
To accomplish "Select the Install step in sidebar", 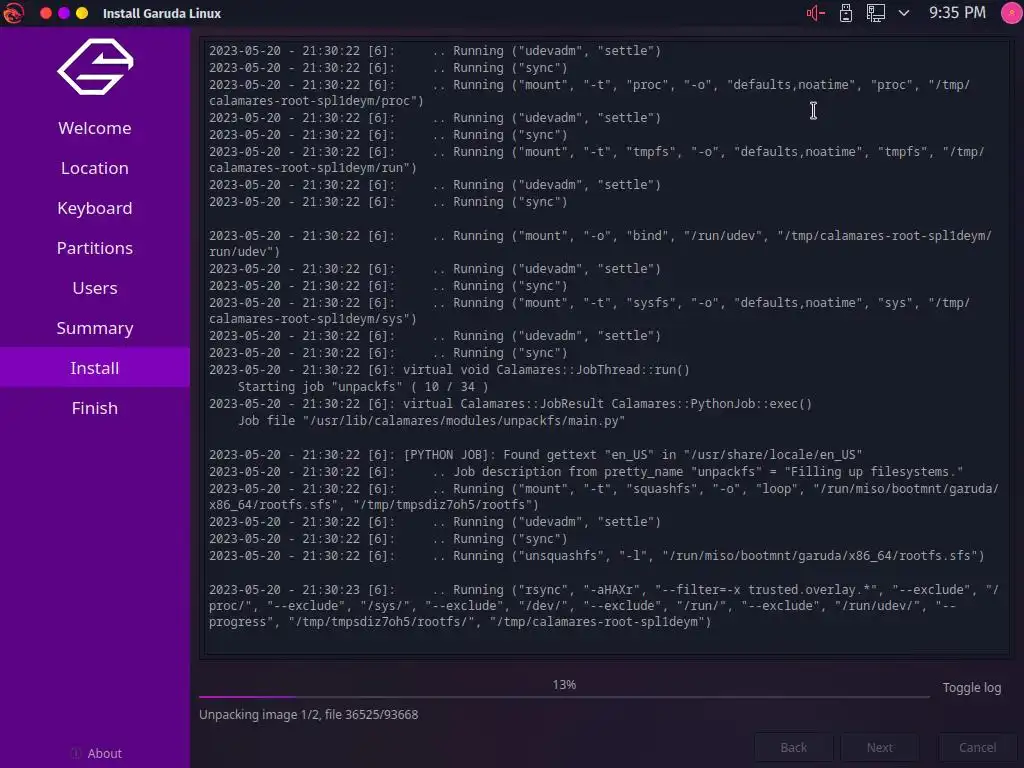I will (x=95, y=368).
